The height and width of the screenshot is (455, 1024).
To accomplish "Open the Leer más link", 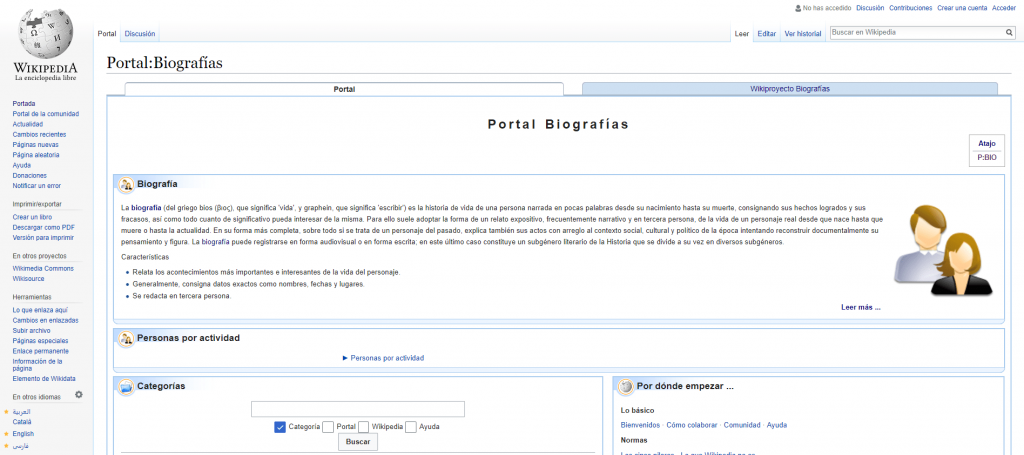I will (861, 307).
